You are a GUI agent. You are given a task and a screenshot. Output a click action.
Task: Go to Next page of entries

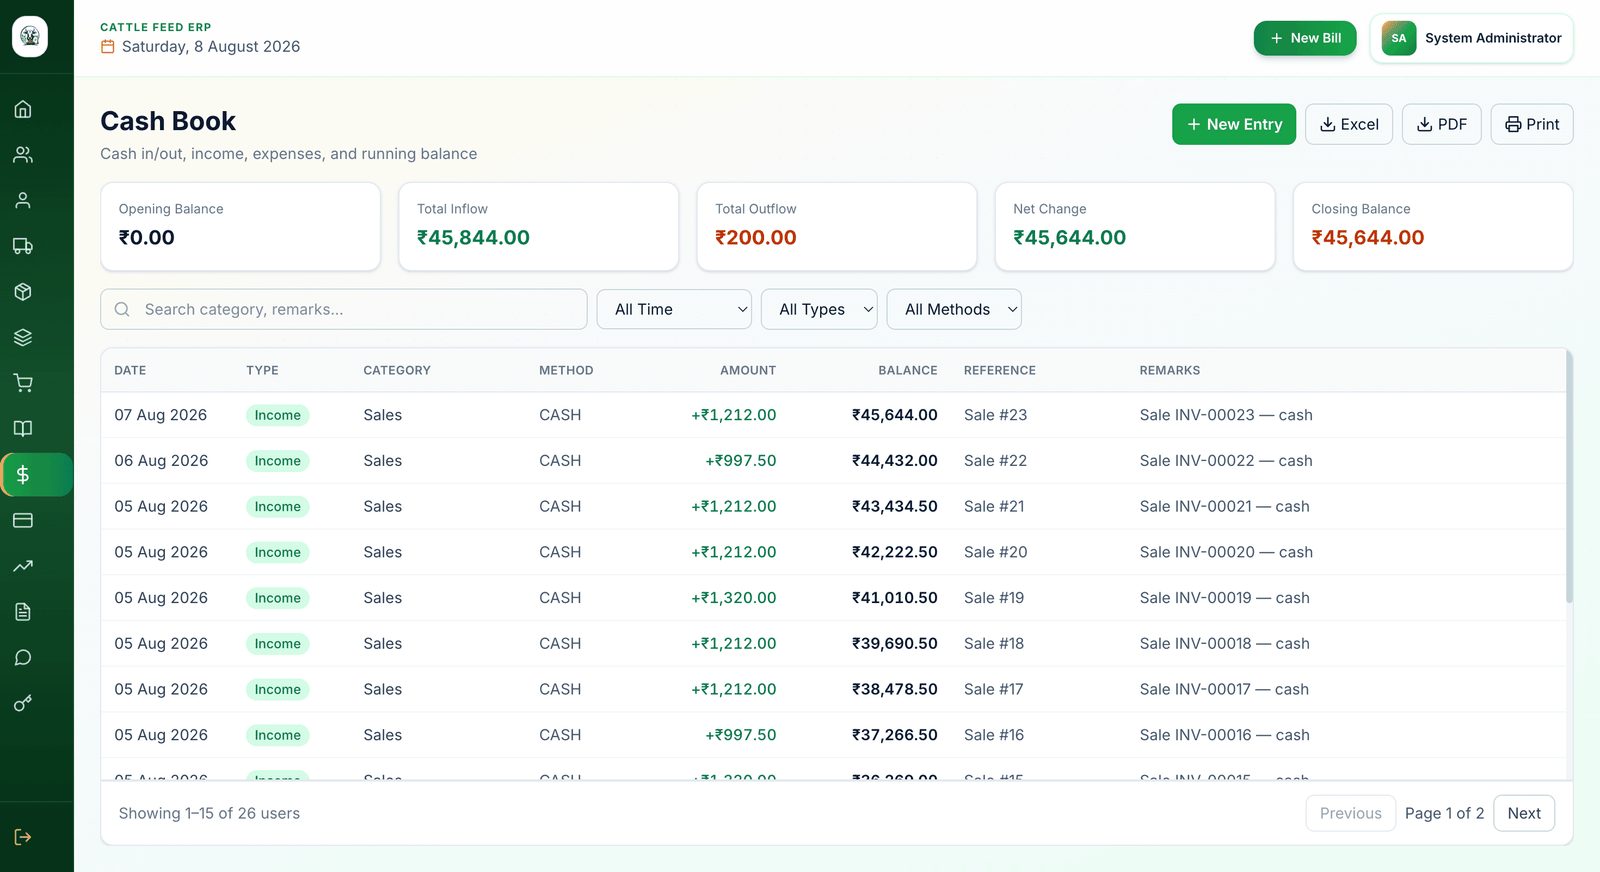click(1524, 813)
